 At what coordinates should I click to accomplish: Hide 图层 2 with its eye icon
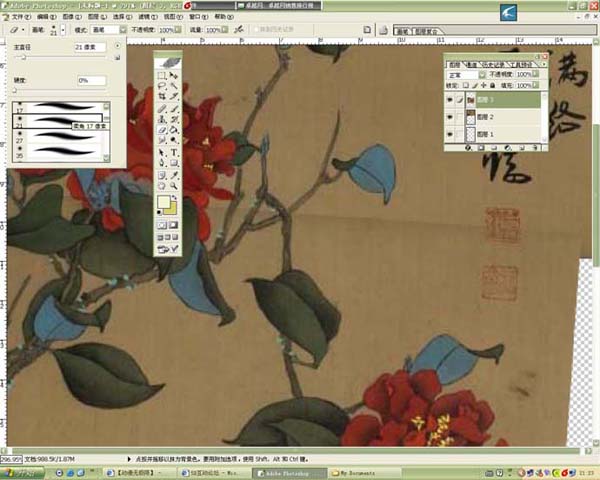pos(450,117)
